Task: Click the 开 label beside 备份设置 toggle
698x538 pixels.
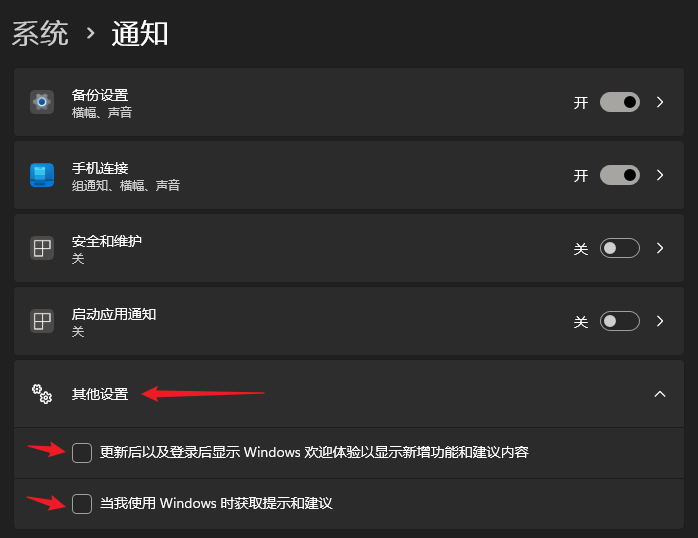Action: pyautogui.click(x=581, y=103)
